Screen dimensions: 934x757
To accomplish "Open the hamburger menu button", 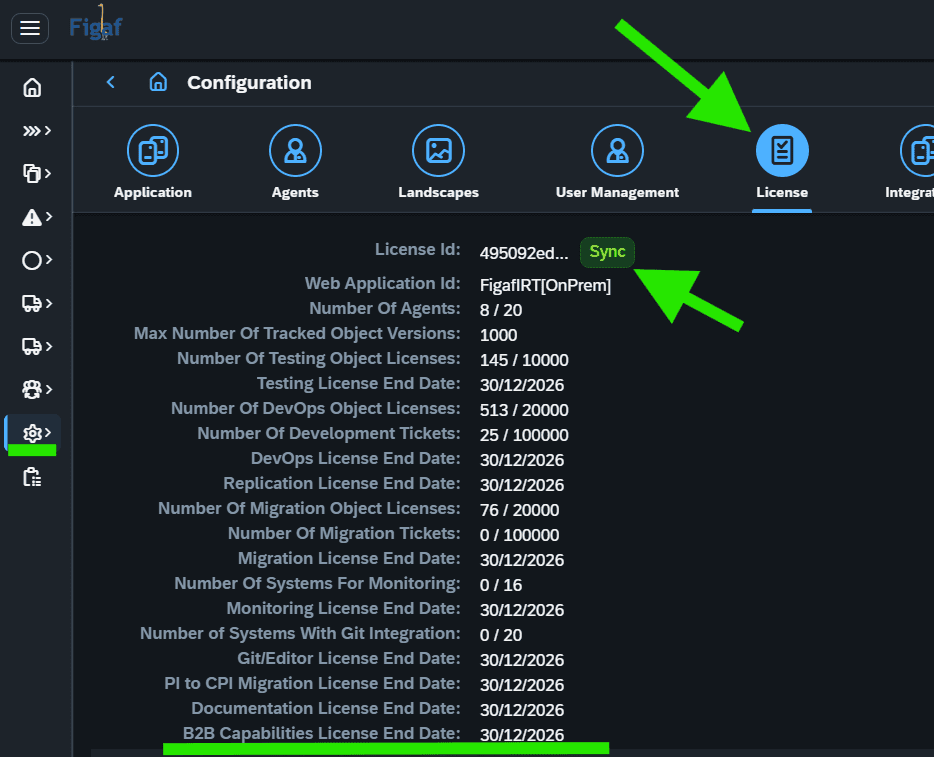I will point(30,28).
